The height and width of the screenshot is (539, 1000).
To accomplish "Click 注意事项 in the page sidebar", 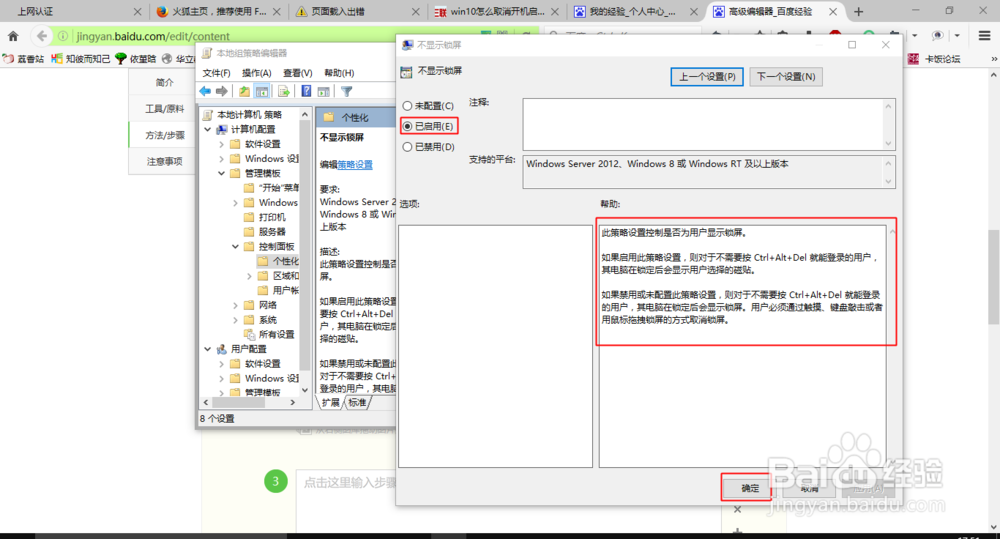I will coord(165,161).
